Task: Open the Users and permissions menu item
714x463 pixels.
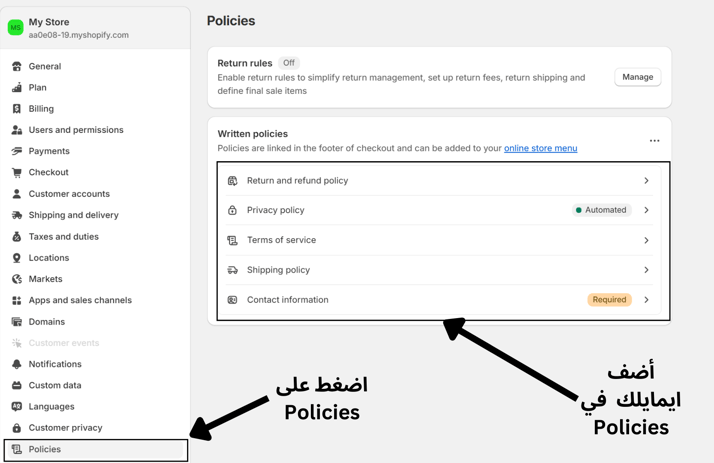Action: point(76,130)
